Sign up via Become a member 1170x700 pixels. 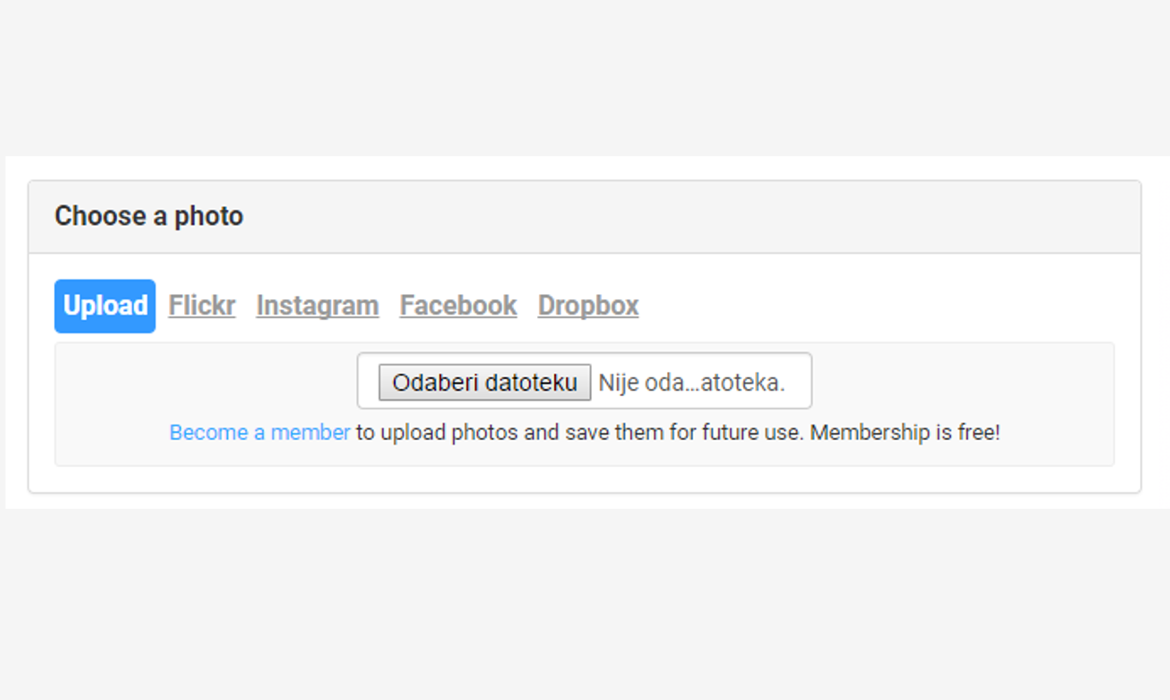(259, 433)
